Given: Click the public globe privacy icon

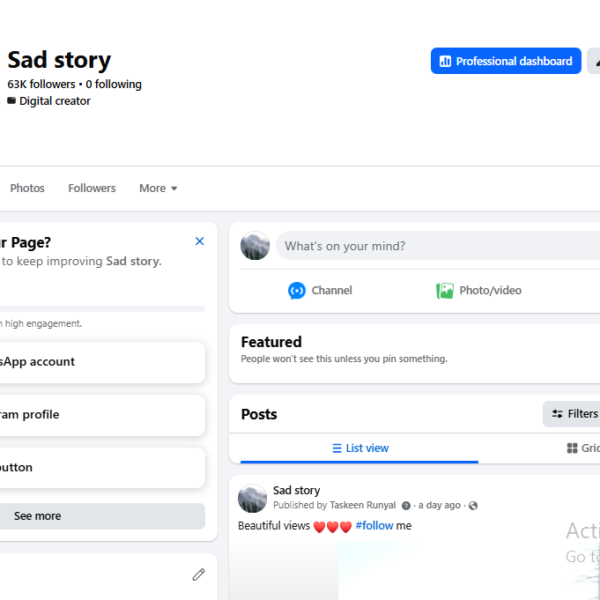Looking at the screenshot, I should 473,506.
